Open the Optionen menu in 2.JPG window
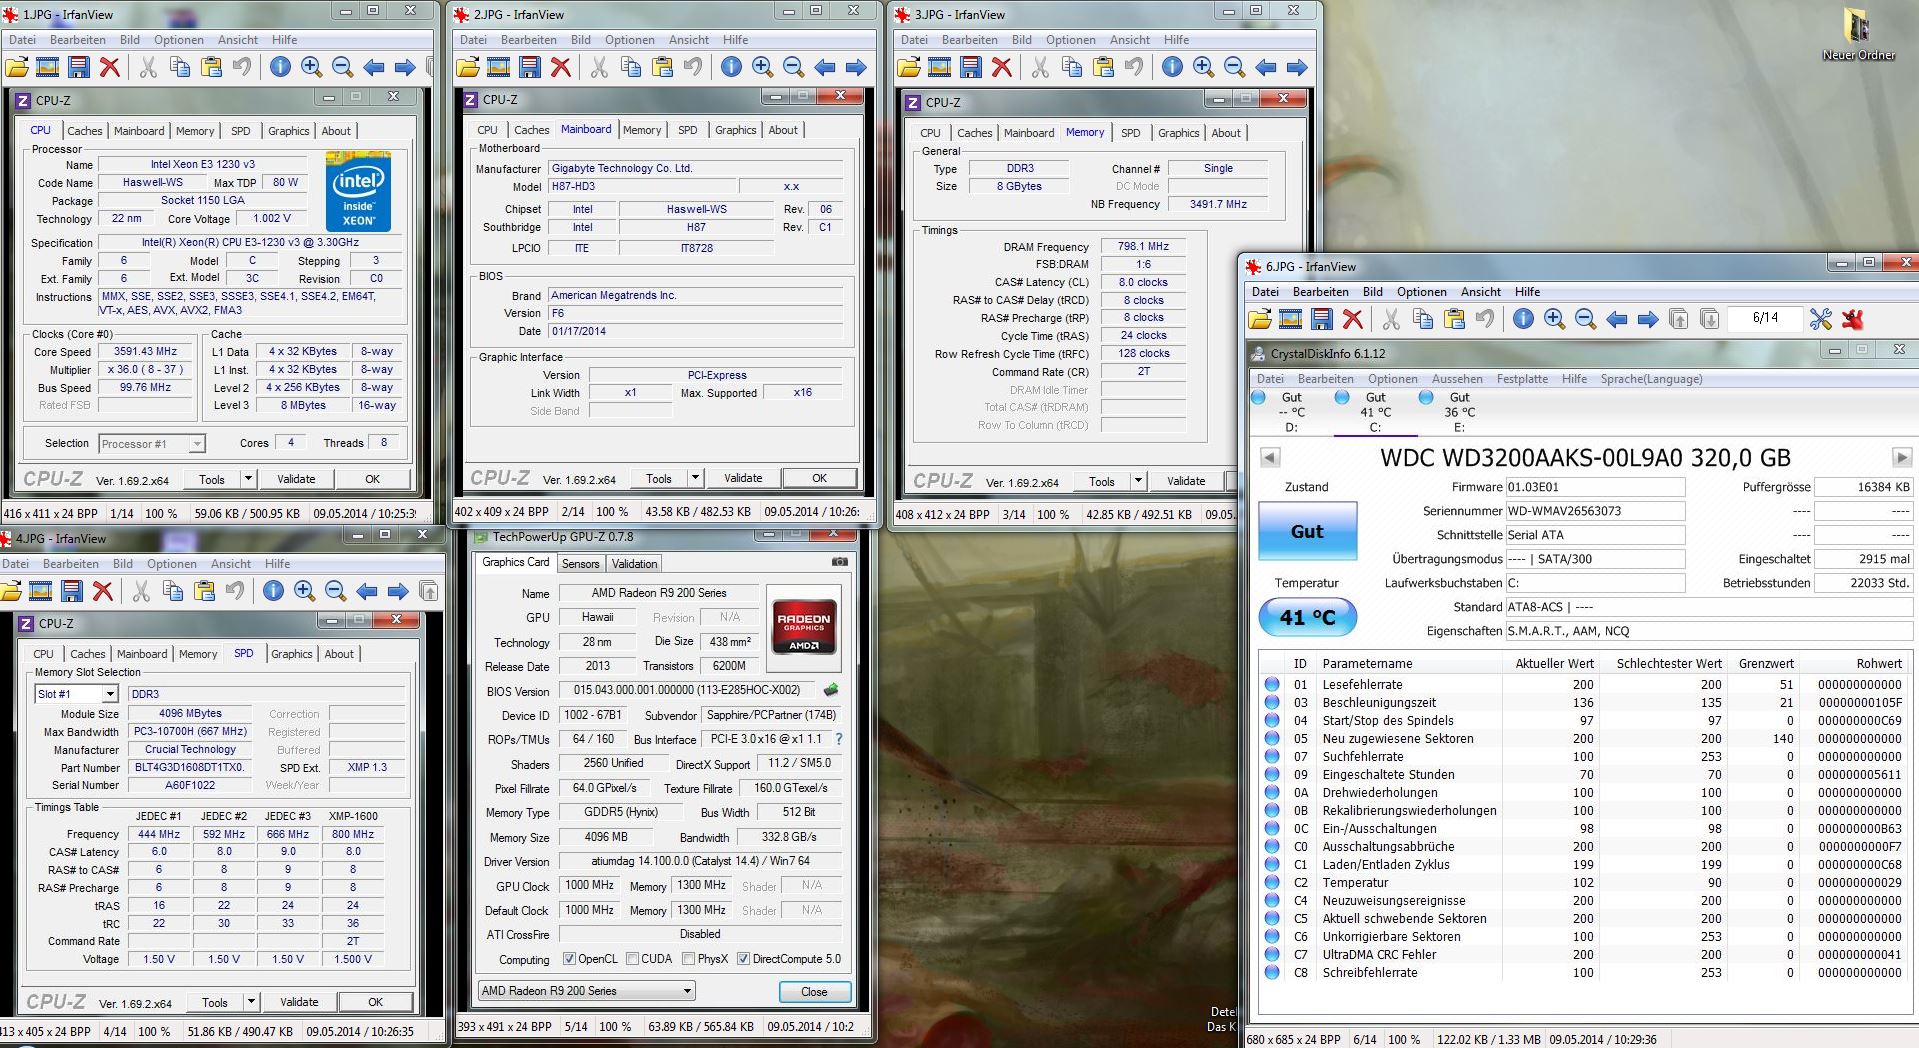Image resolution: width=1919 pixels, height=1048 pixels. 629,40
